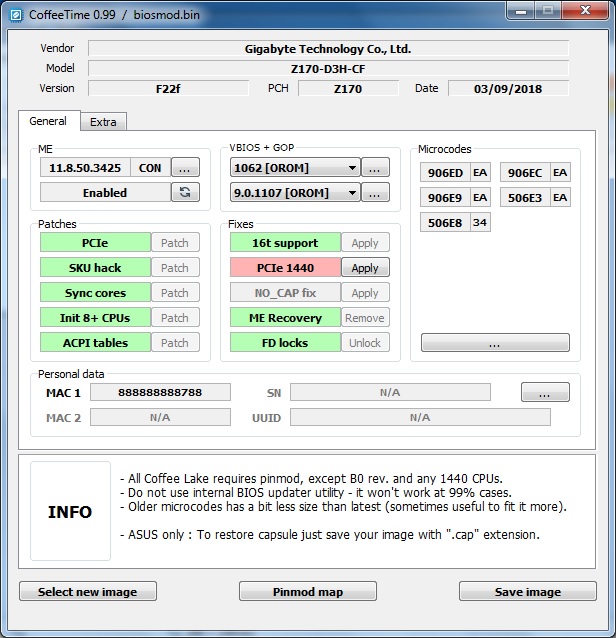
Task: Close the CoffeeTime window
Action: tap(585, 11)
